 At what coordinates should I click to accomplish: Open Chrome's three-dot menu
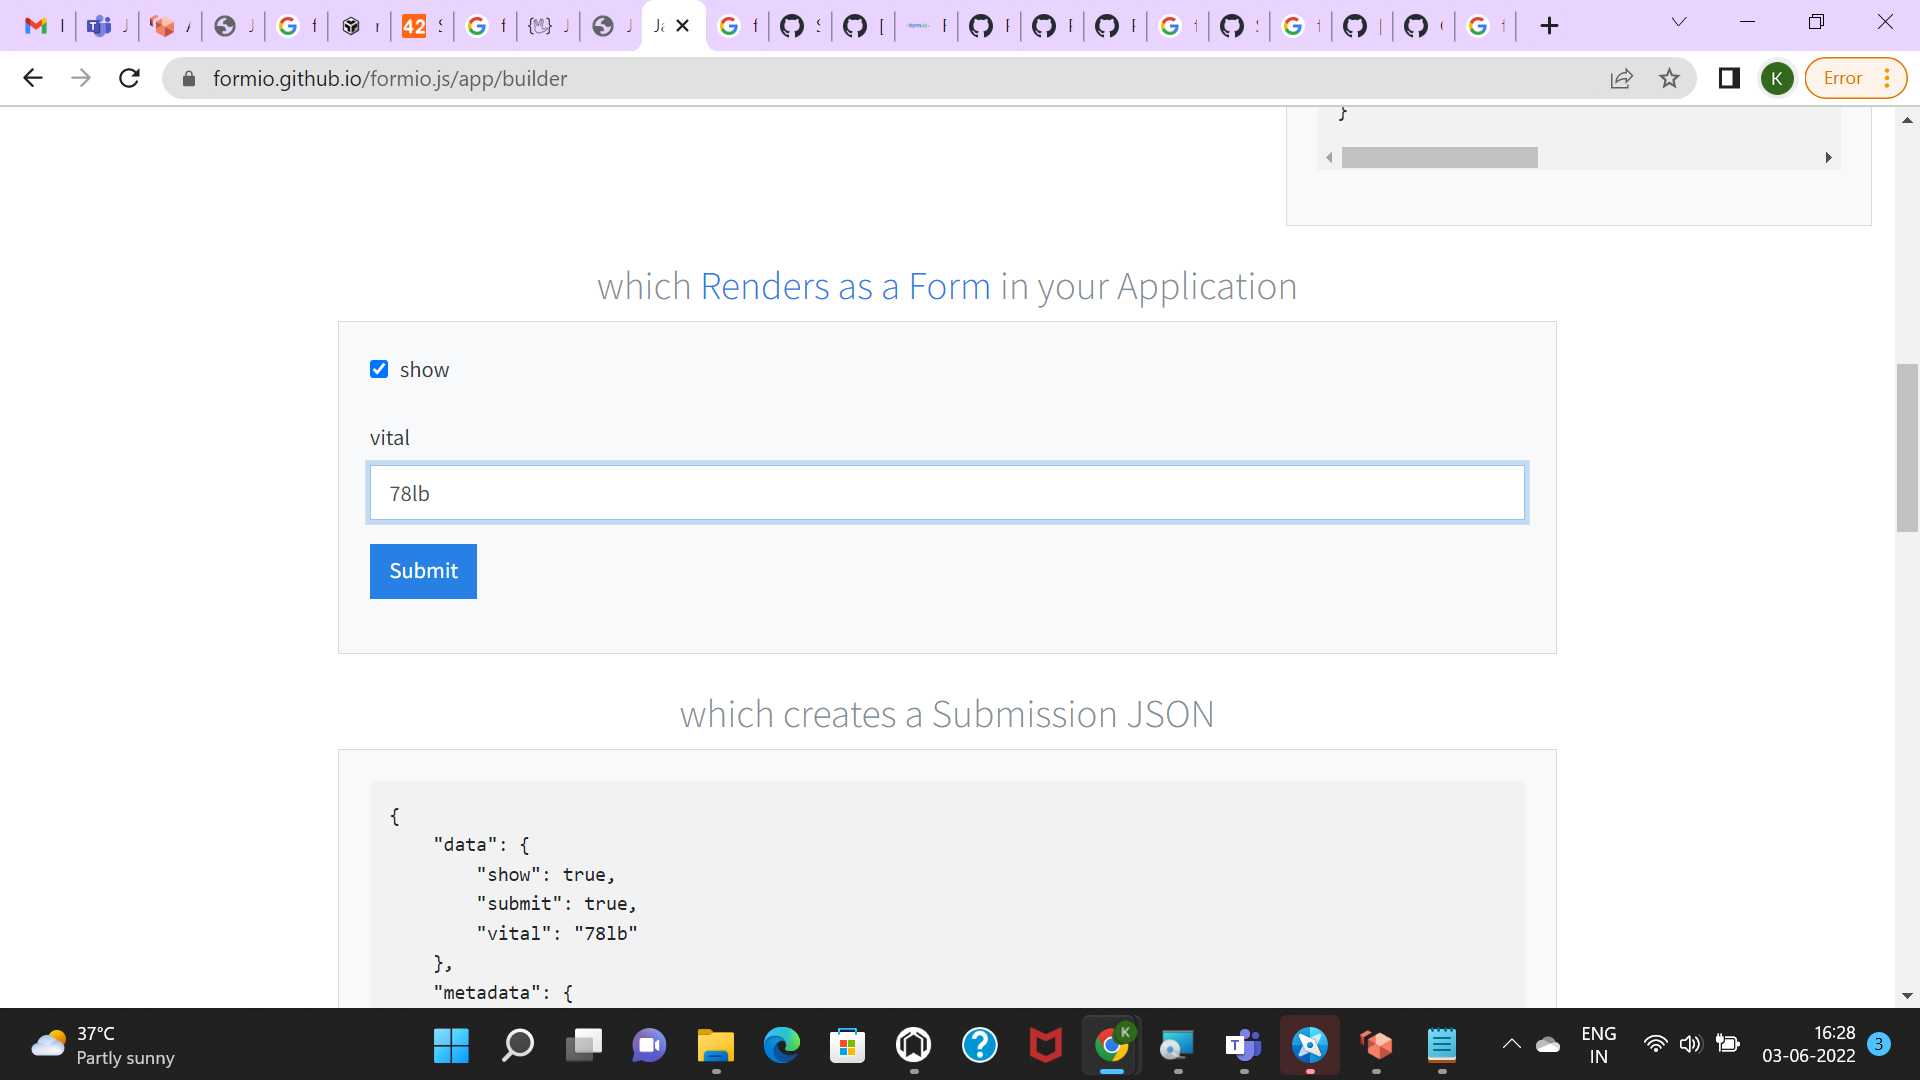1888,78
